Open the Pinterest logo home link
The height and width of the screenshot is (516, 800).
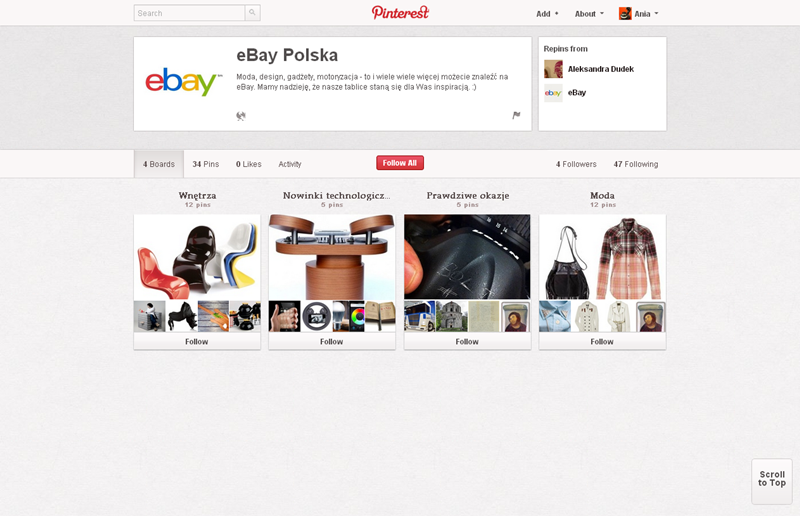pyautogui.click(x=401, y=13)
